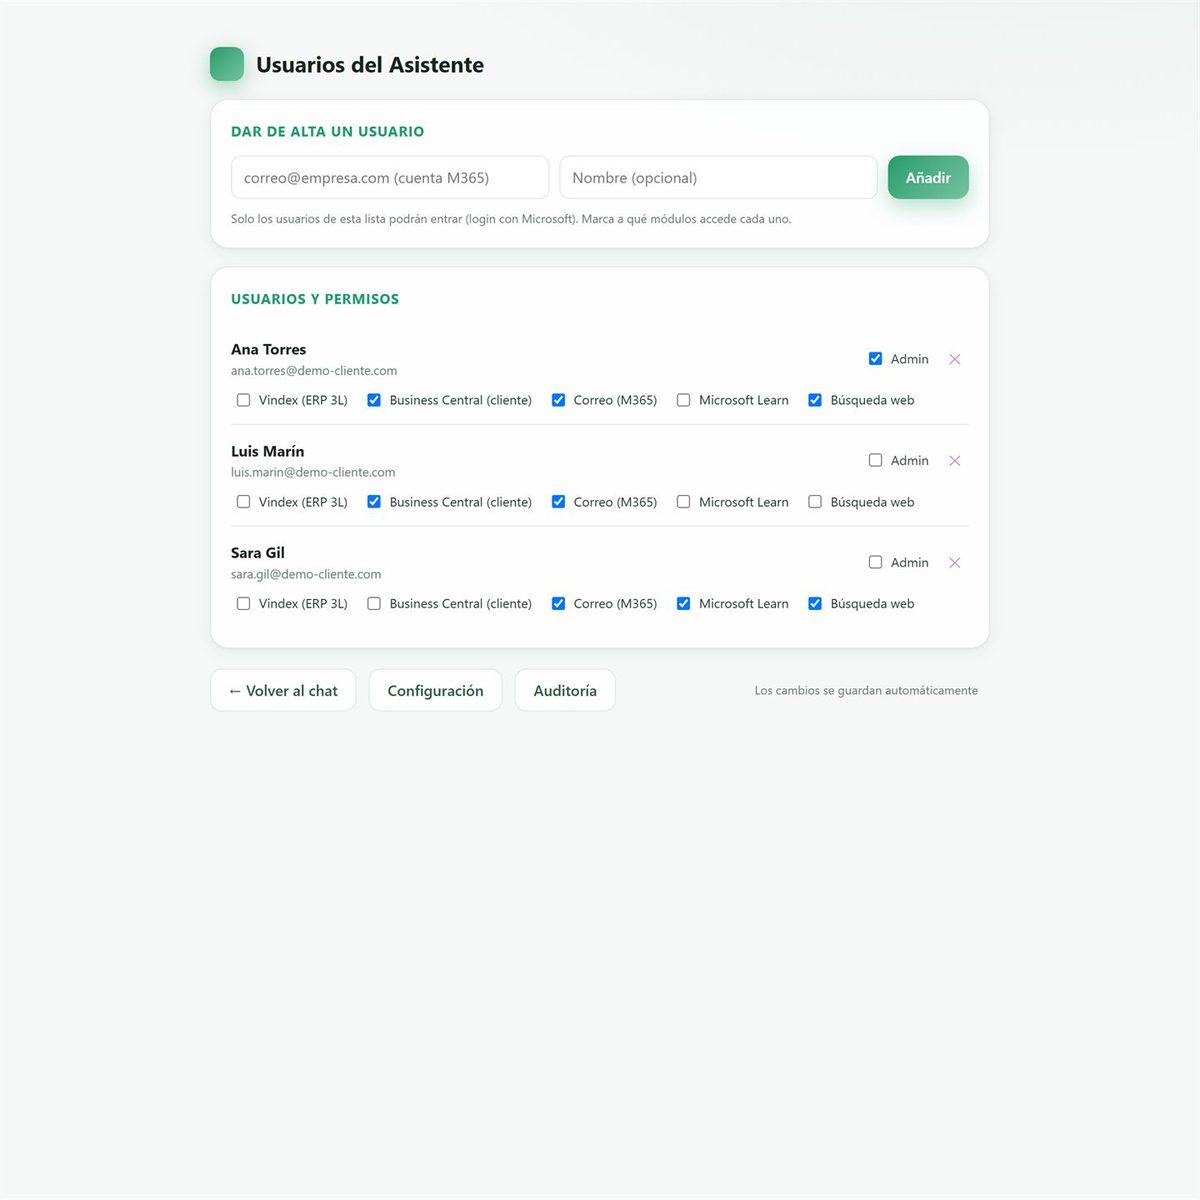Uncheck Admin for Ana Torres
This screenshot has width=1200, height=1200.
tap(875, 359)
